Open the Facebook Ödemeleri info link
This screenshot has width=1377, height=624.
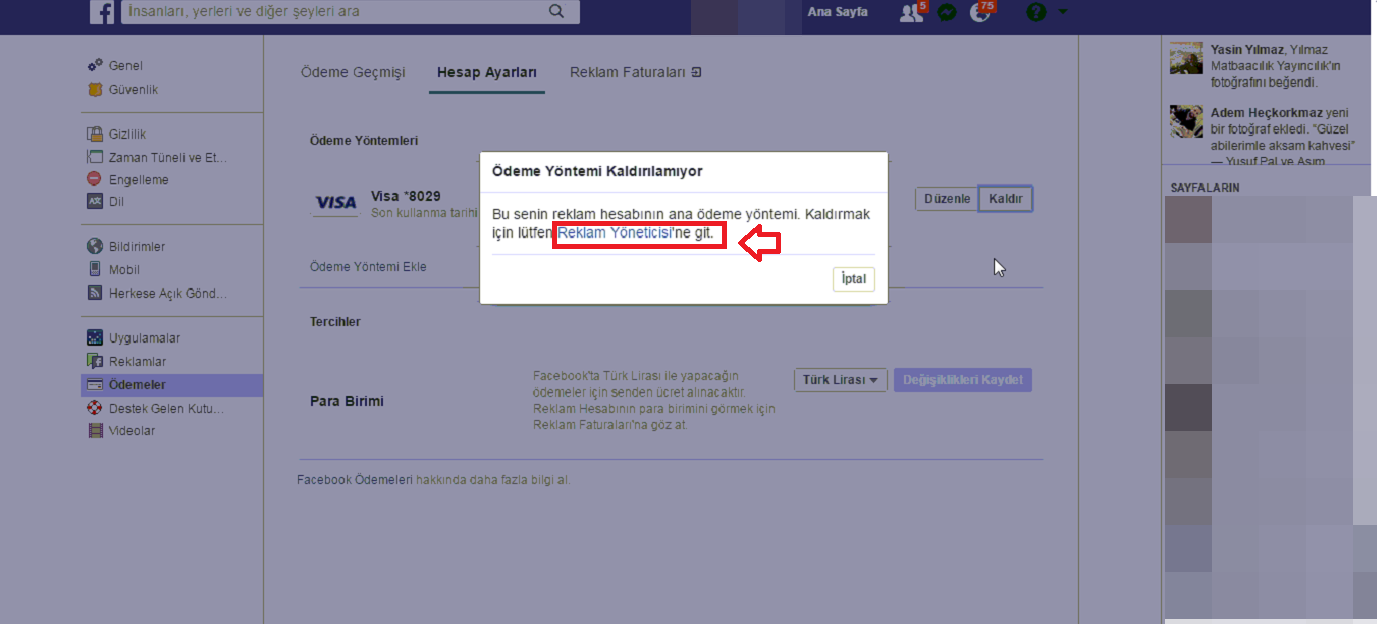point(355,480)
